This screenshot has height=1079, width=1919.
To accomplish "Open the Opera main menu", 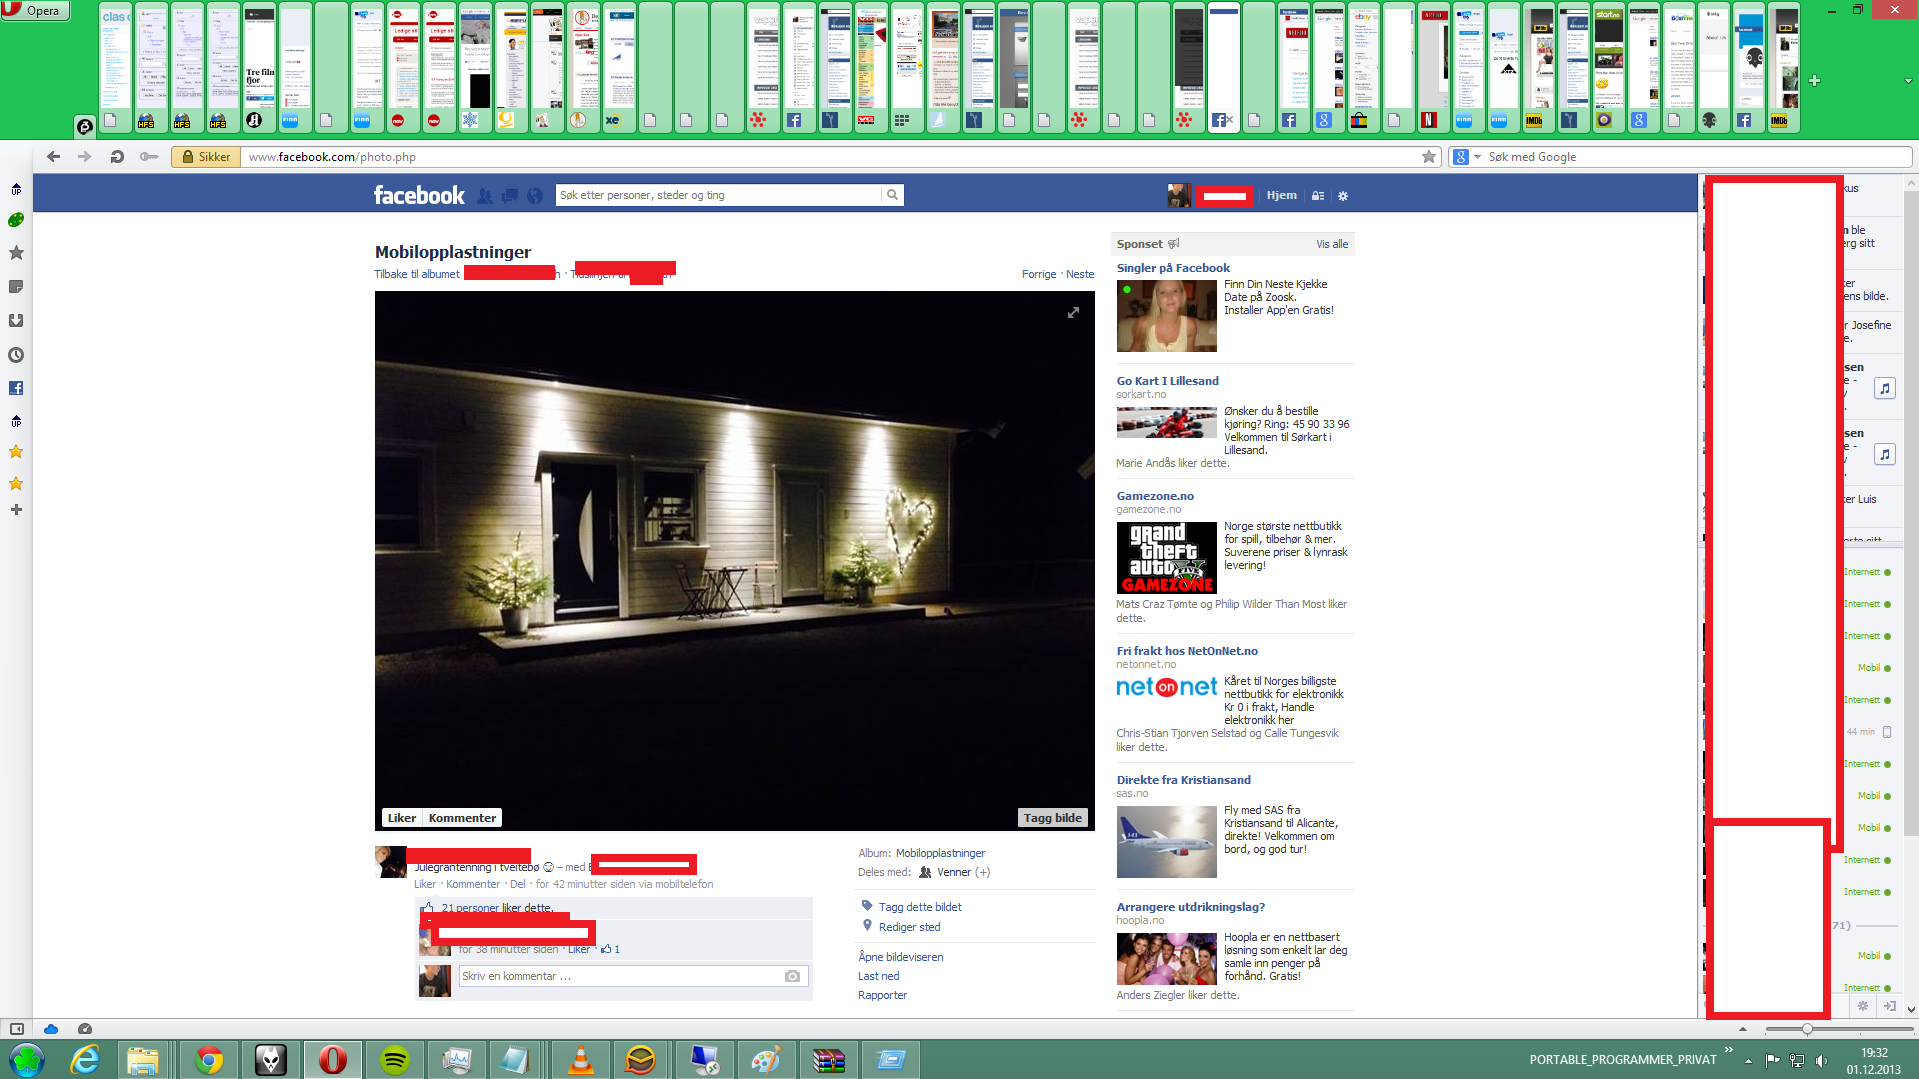I will (x=35, y=10).
